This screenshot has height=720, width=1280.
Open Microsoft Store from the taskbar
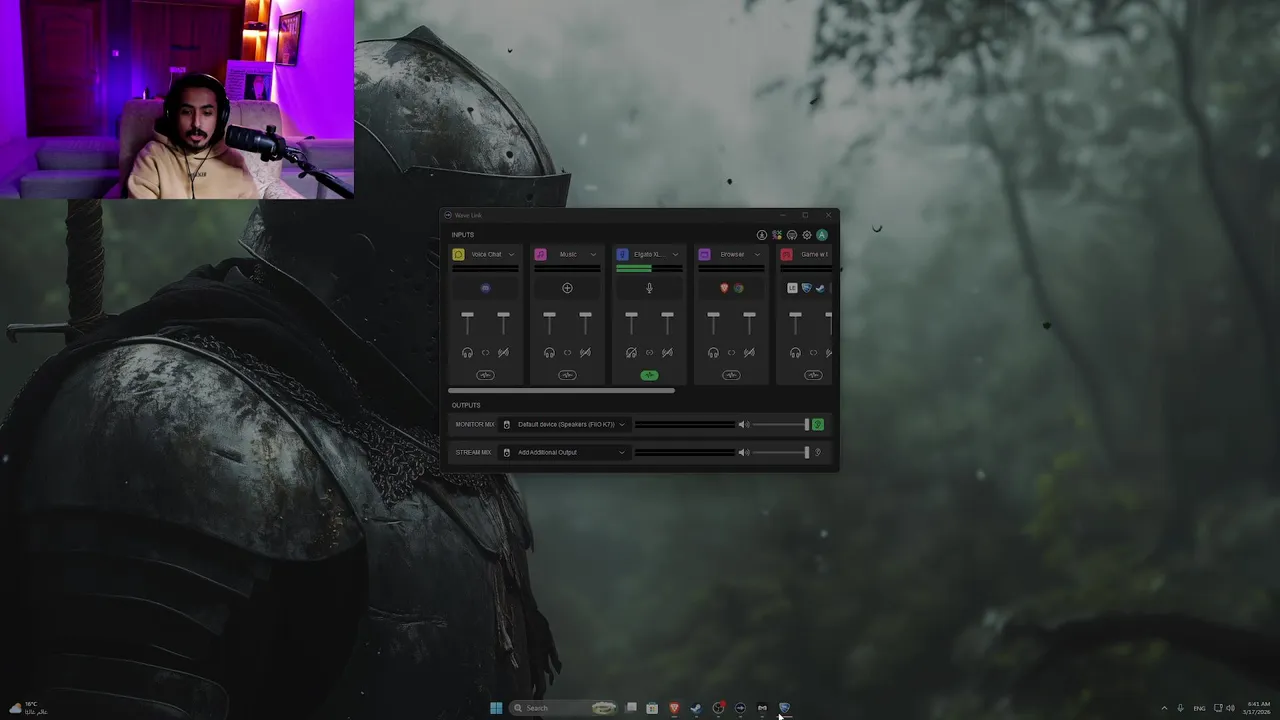tap(652, 708)
